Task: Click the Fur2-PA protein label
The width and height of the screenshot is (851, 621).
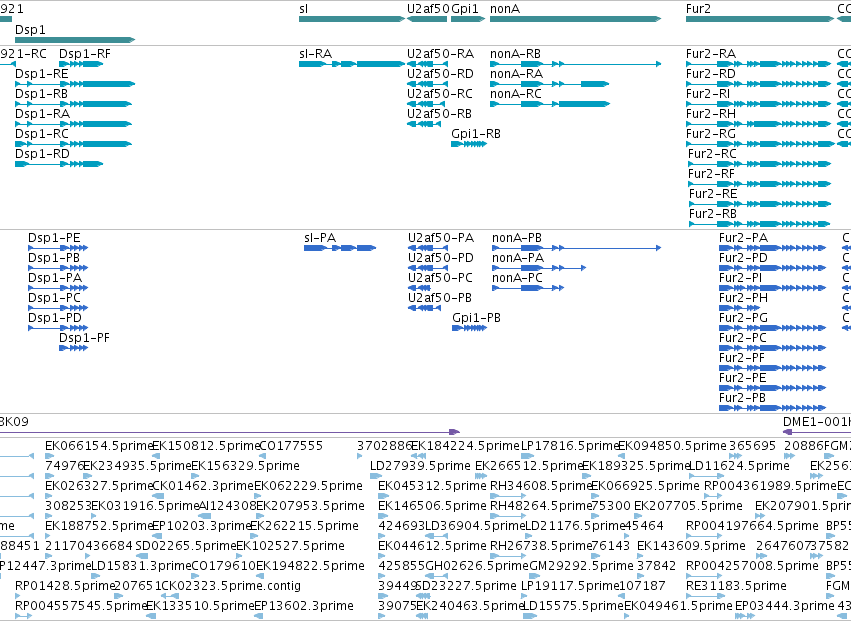Action: (x=744, y=238)
